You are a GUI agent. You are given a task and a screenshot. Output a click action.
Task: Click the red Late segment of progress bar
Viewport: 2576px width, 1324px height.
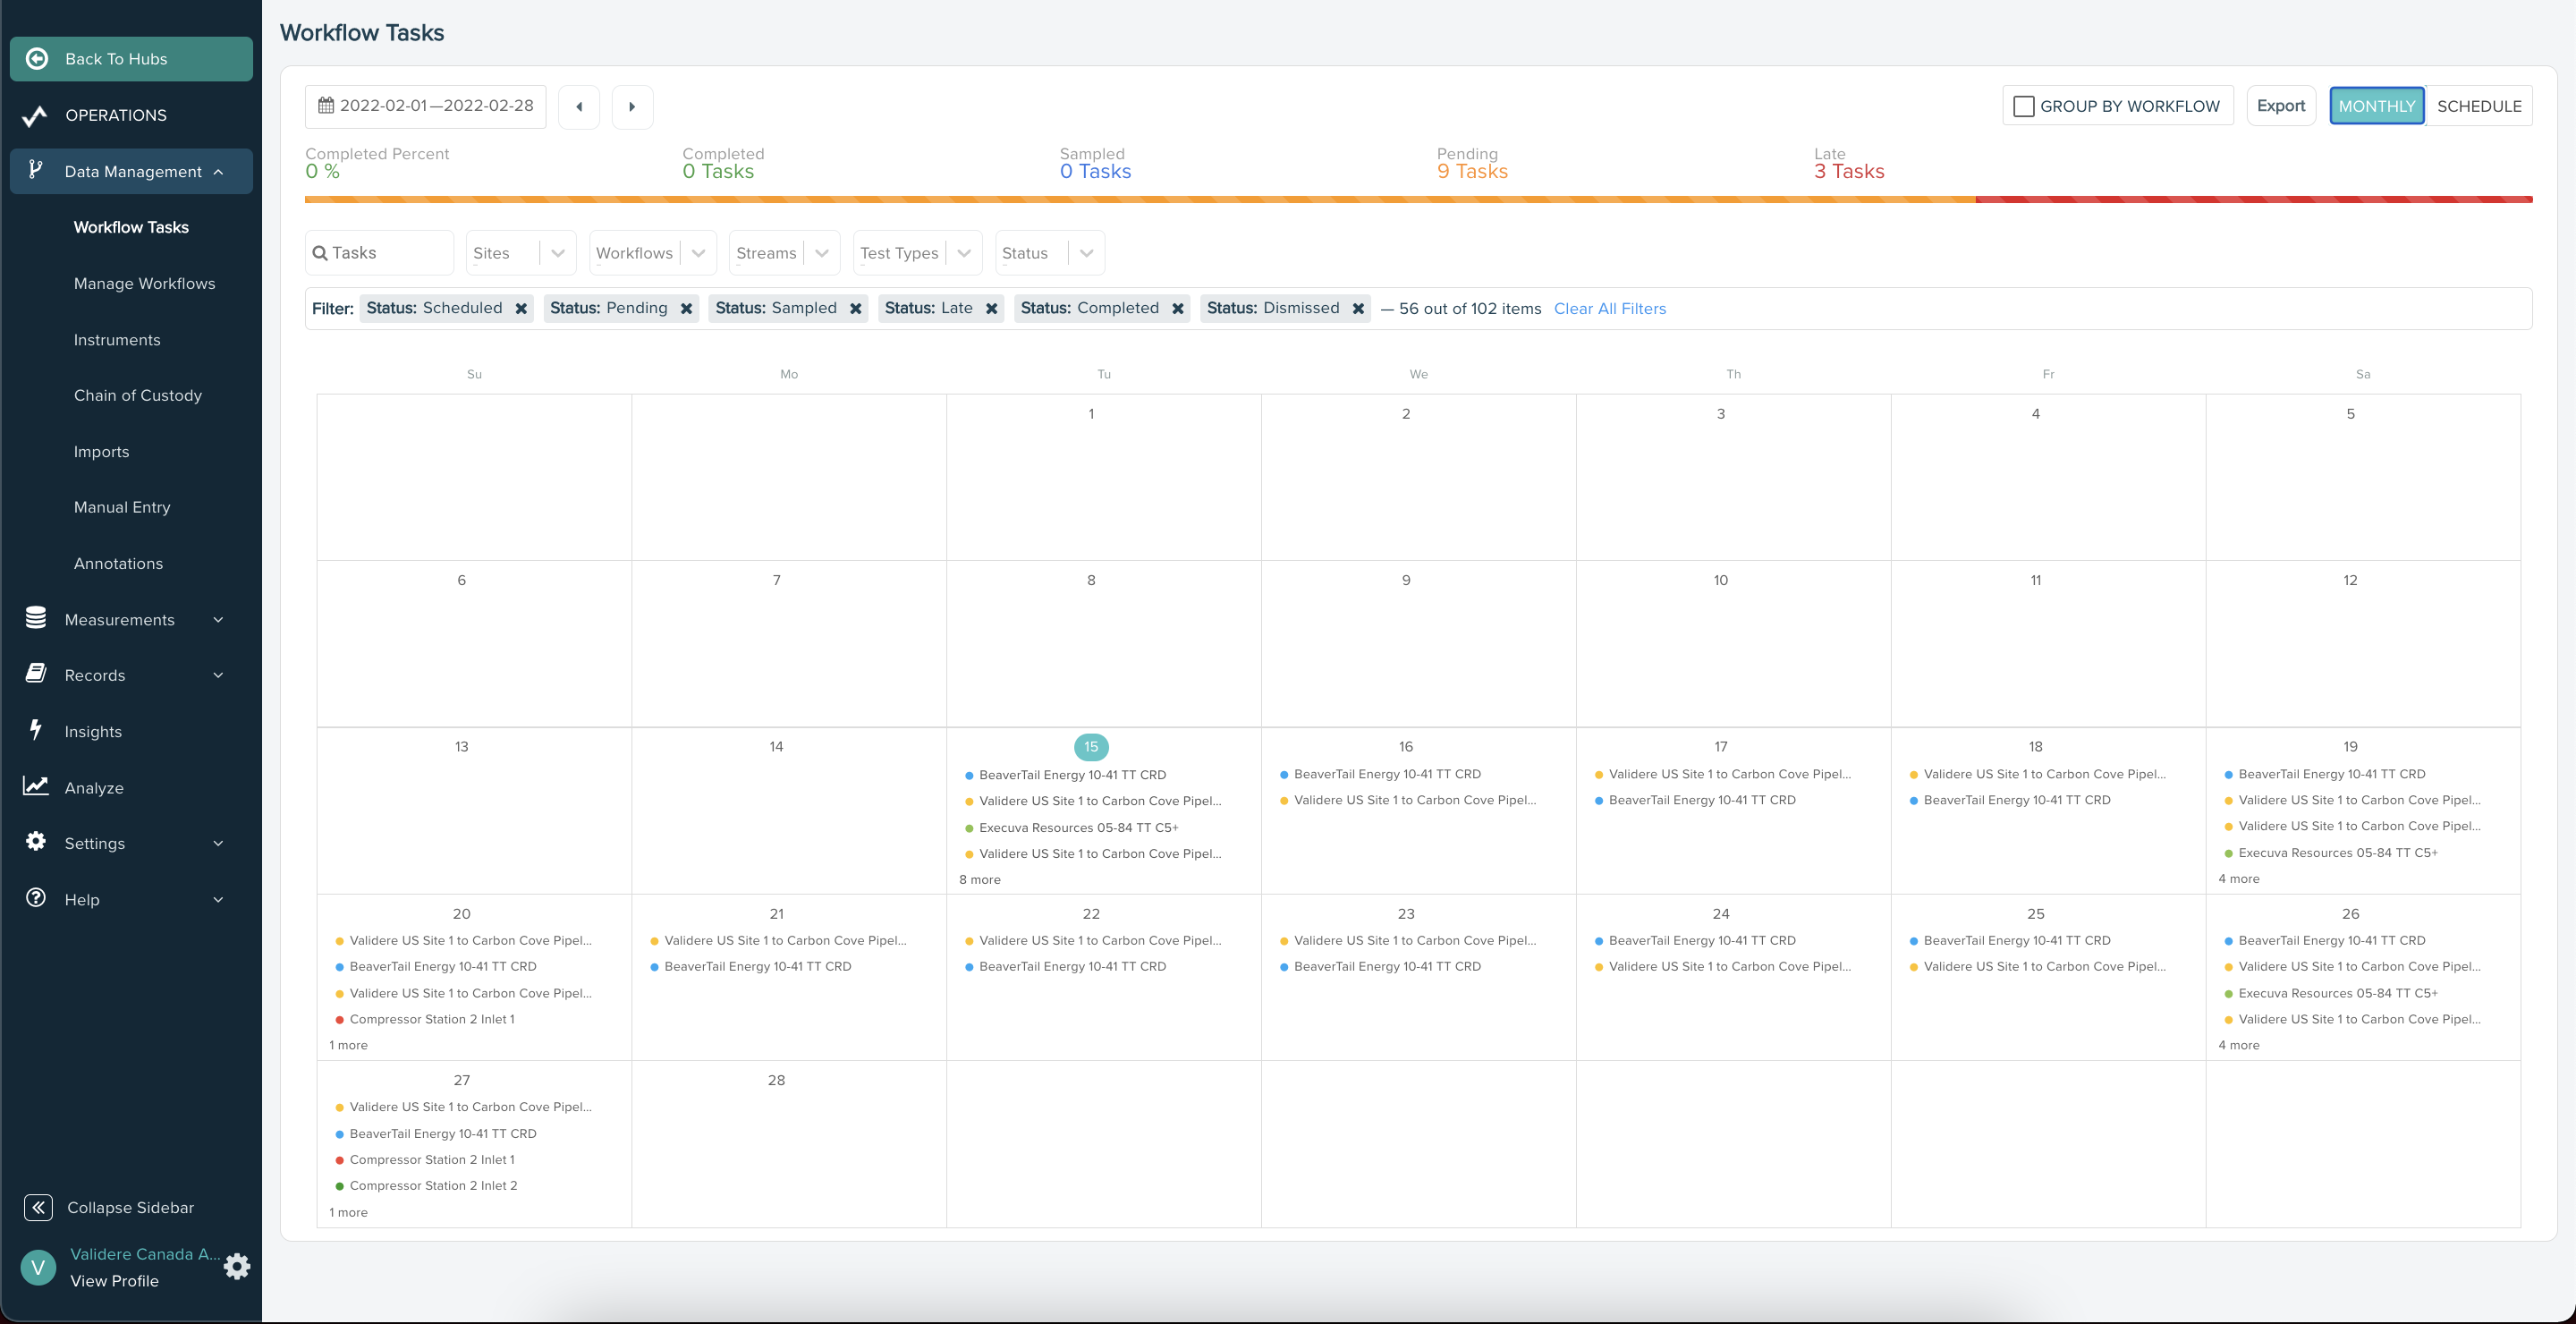[2253, 199]
